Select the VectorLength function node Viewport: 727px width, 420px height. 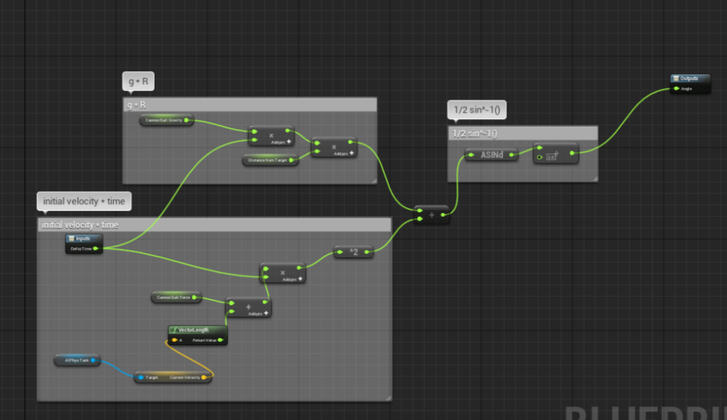point(197,329)
